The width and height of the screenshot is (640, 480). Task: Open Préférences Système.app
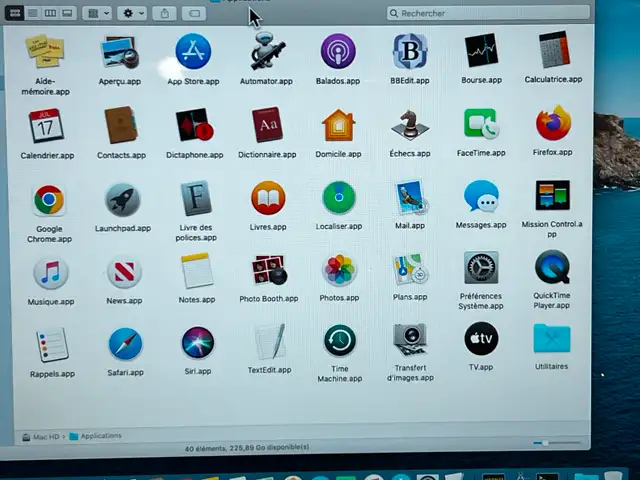tap(481, 268)
